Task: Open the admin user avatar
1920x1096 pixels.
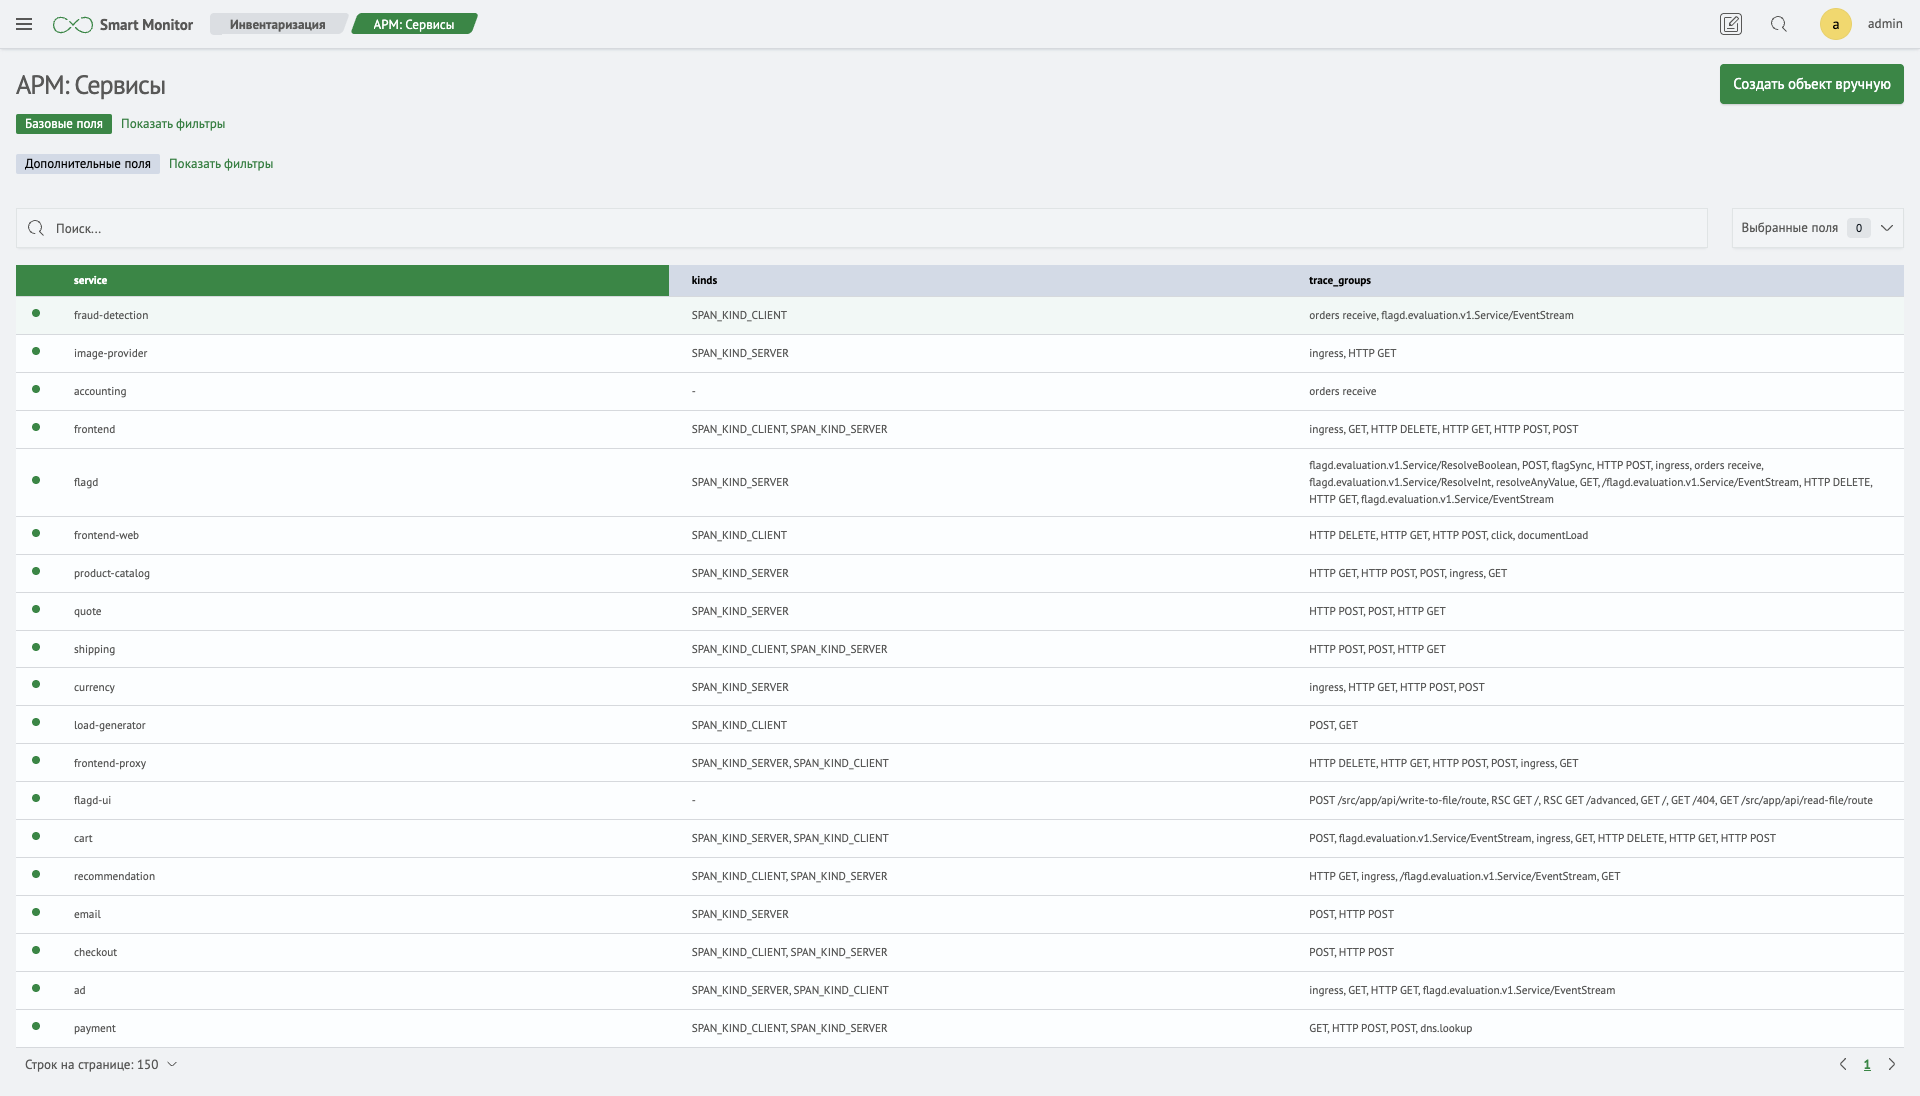Action: click(x=1835, y=24)
